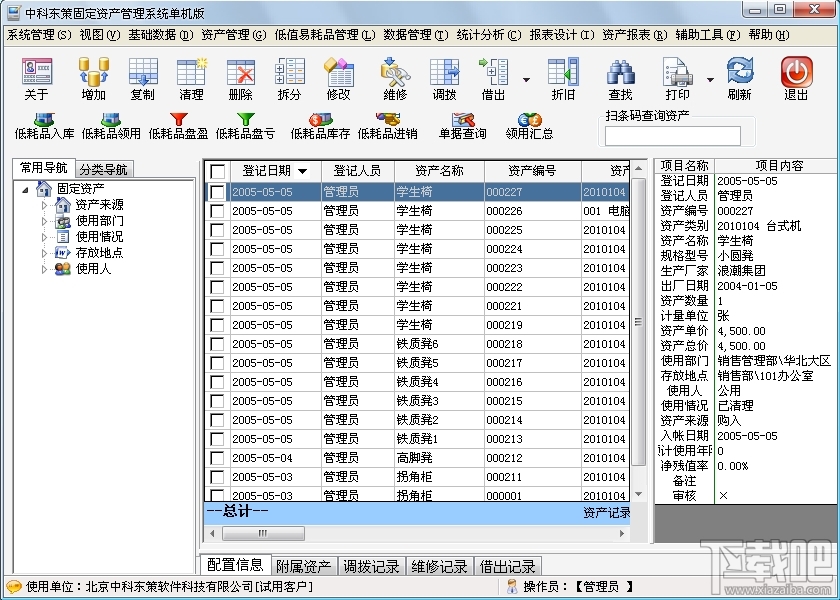Switch to the 分类导航 tab
Screen dimensions: 840x600
click(x=104, y=169)
